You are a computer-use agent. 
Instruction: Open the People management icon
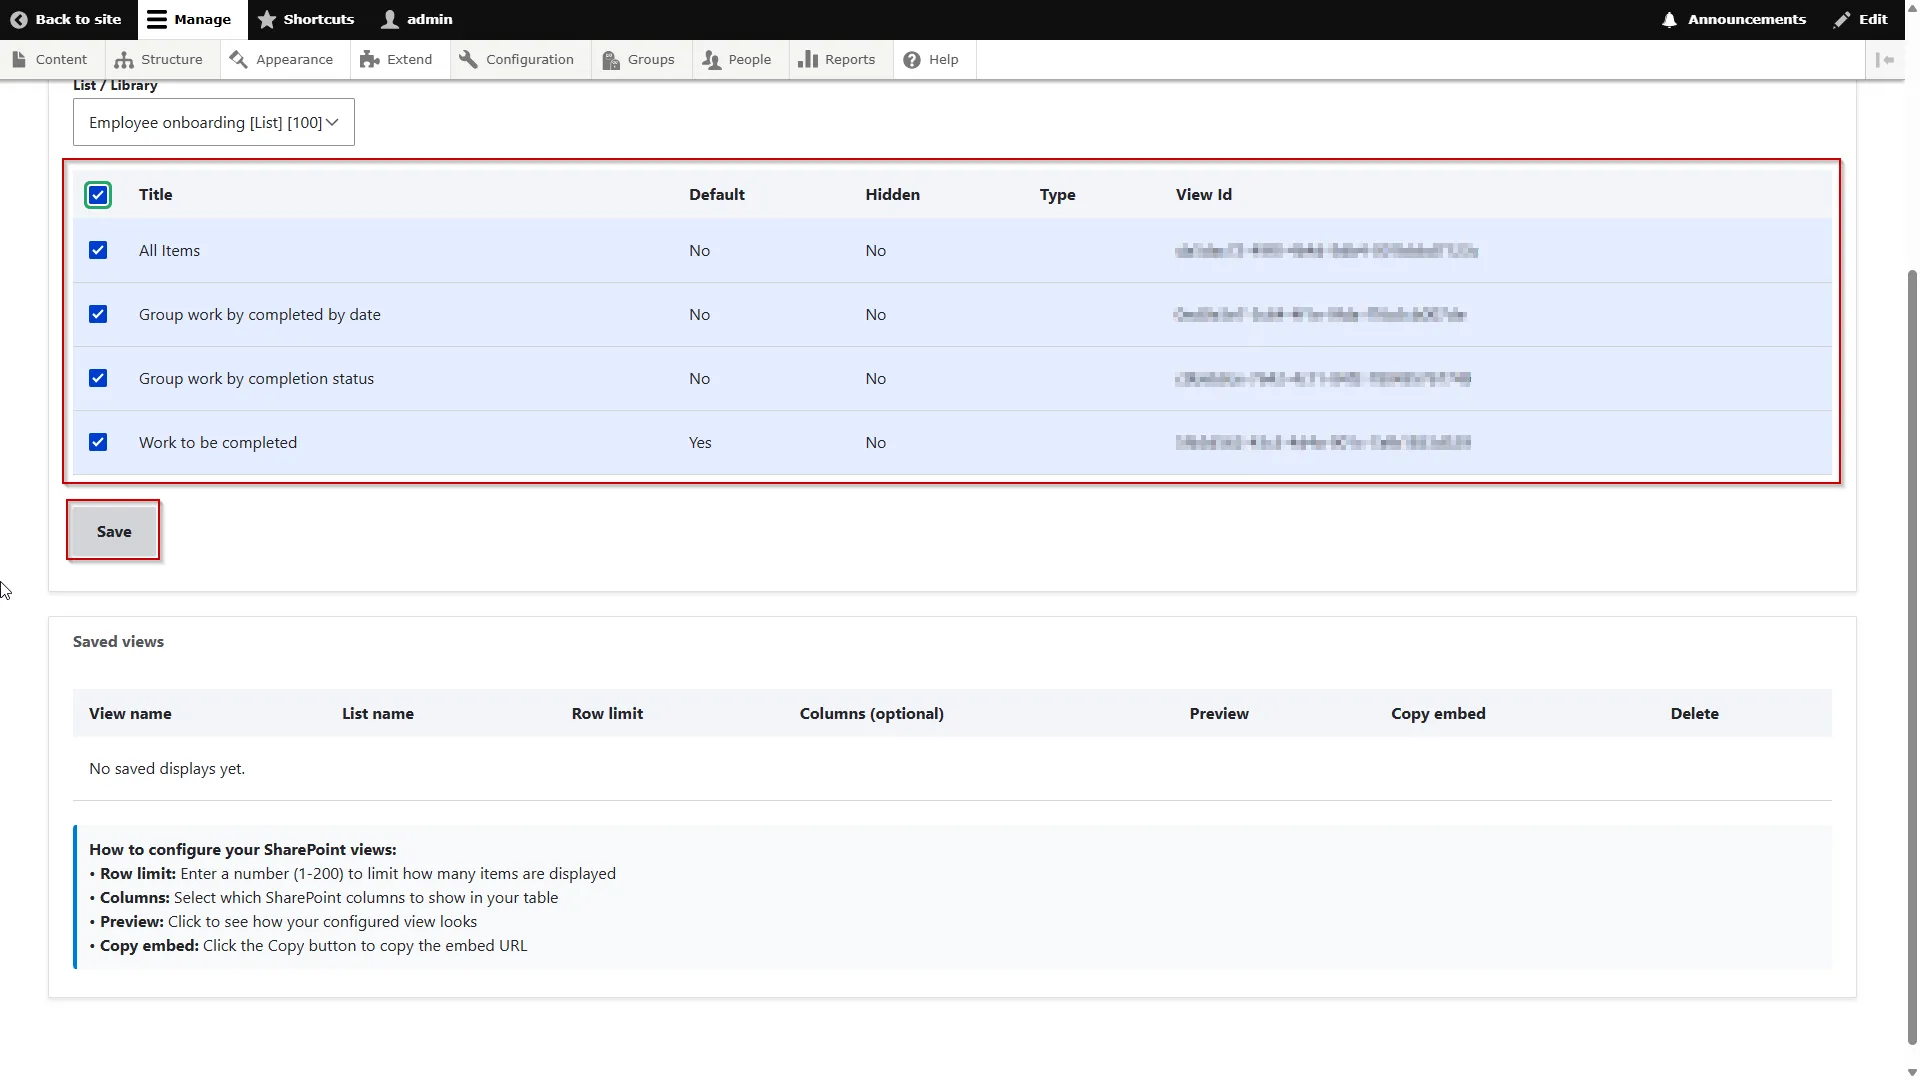(712, 59)
